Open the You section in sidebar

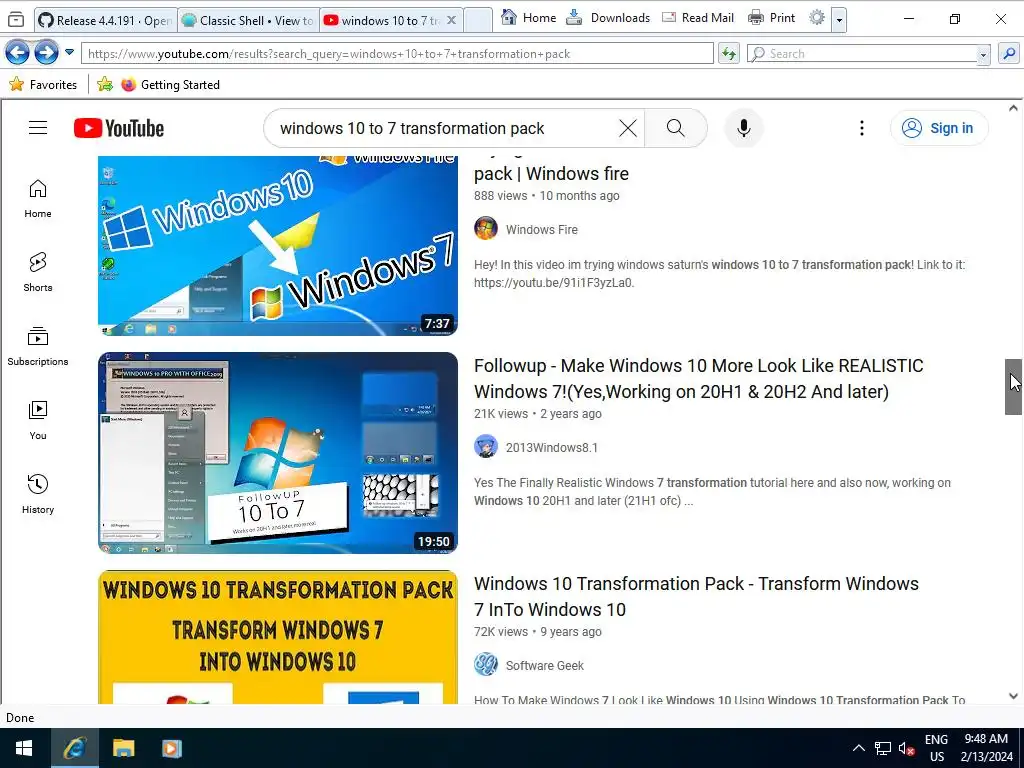click(38, 421)
